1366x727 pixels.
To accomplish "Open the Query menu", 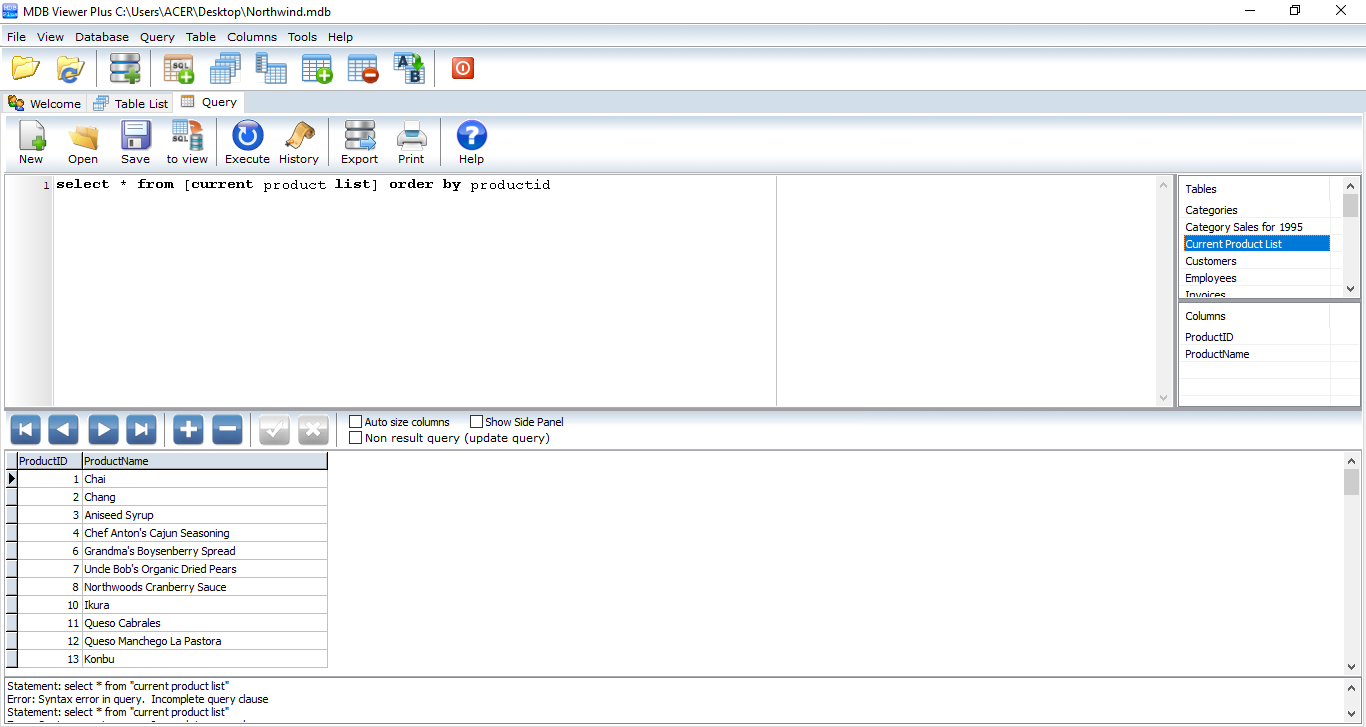I will 157,37.
